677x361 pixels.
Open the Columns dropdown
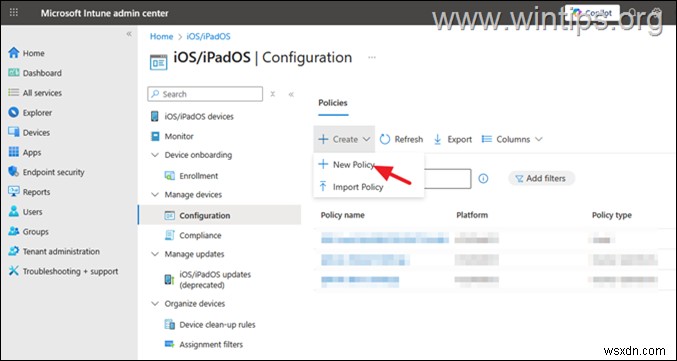click(x=512, y=139)
